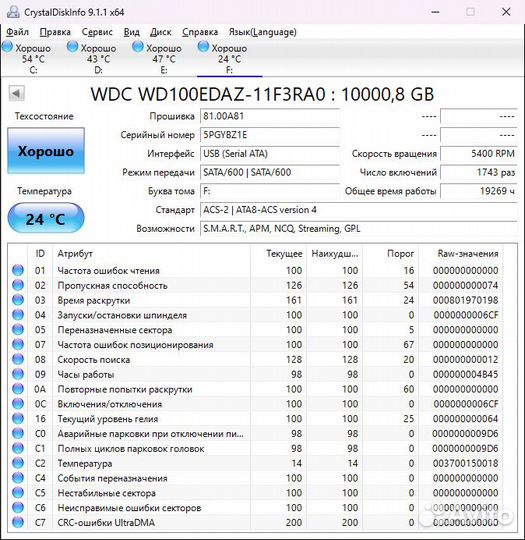This screenshot has height=540, width=525.
Task: Select row Пропускная способность
Action: point(255,285)
